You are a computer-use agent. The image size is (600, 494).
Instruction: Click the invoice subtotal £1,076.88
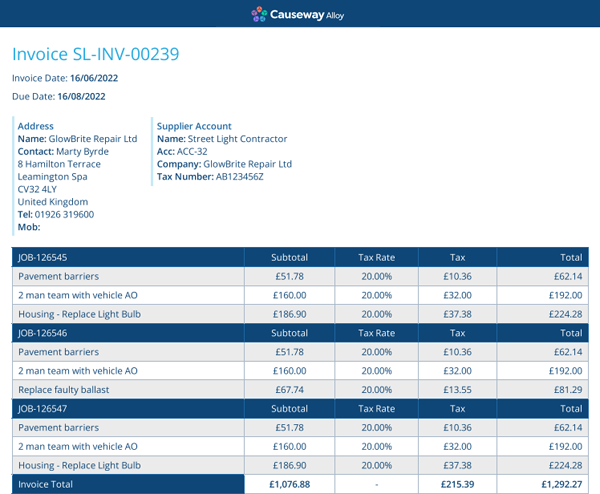point(289,484)
